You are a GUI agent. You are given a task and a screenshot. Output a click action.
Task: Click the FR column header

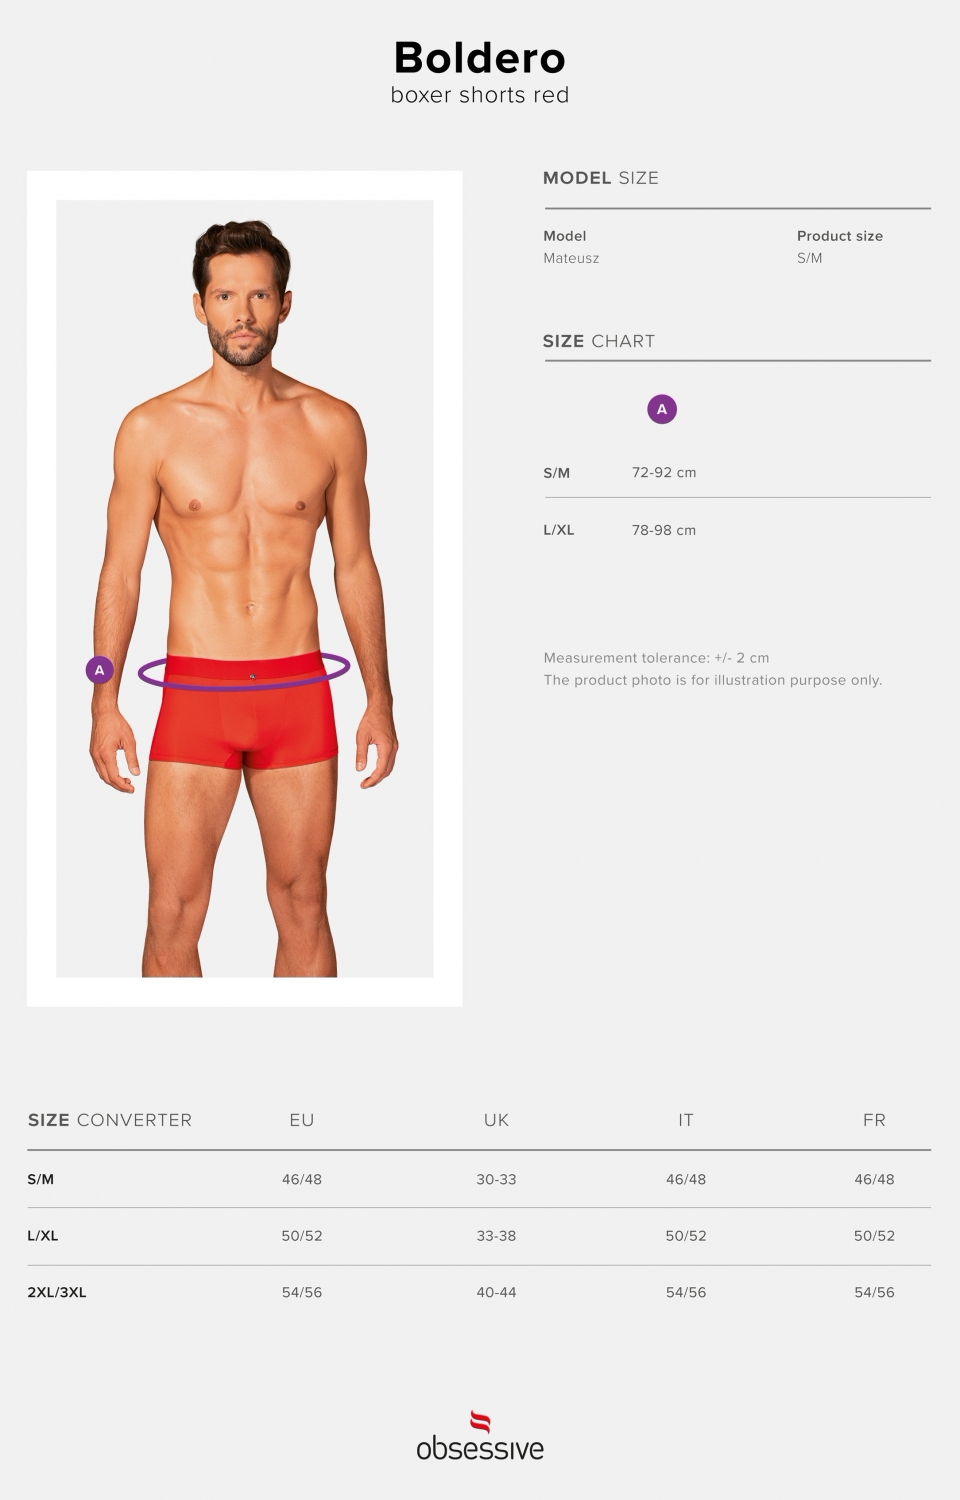pyautogui.click(x=874, y=1120)
